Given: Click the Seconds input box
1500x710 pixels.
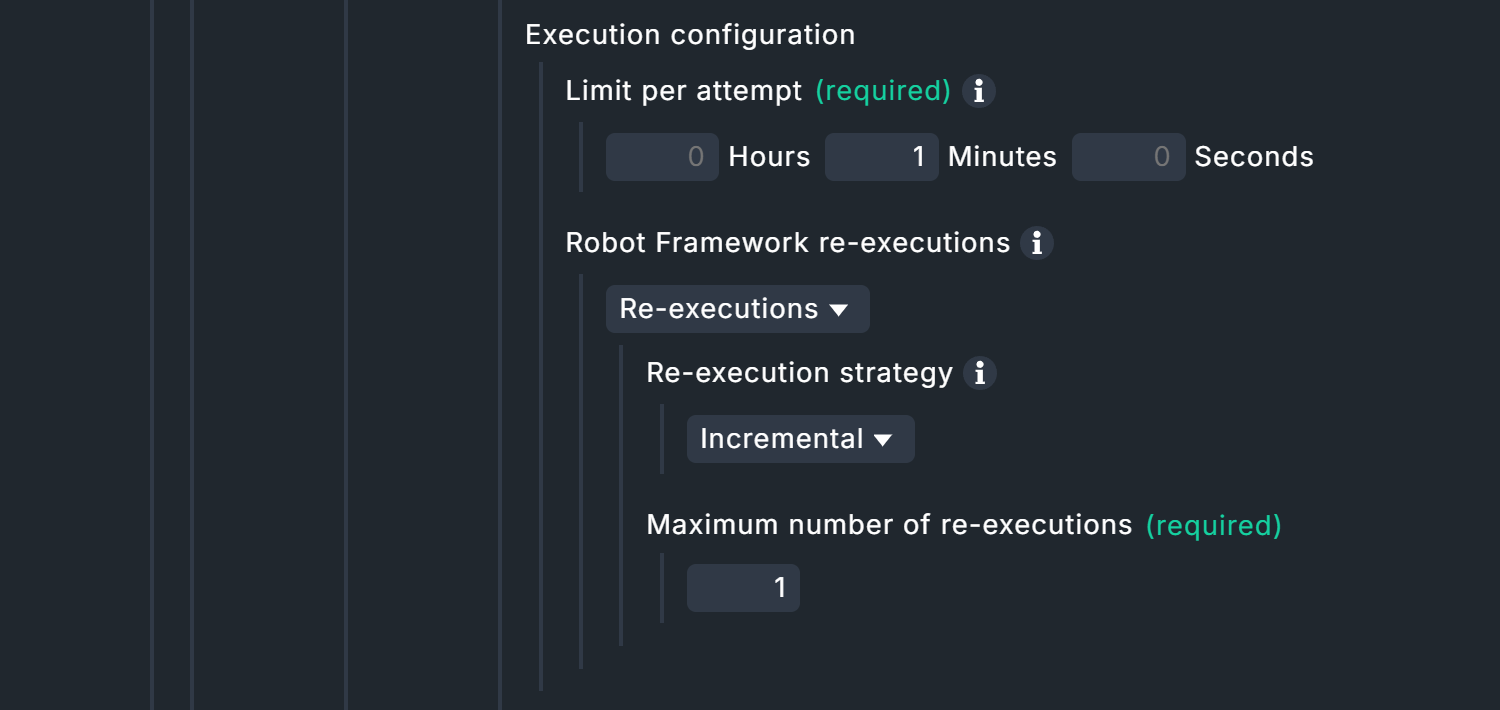Looking at the screenshot, I should point(1128,157).
